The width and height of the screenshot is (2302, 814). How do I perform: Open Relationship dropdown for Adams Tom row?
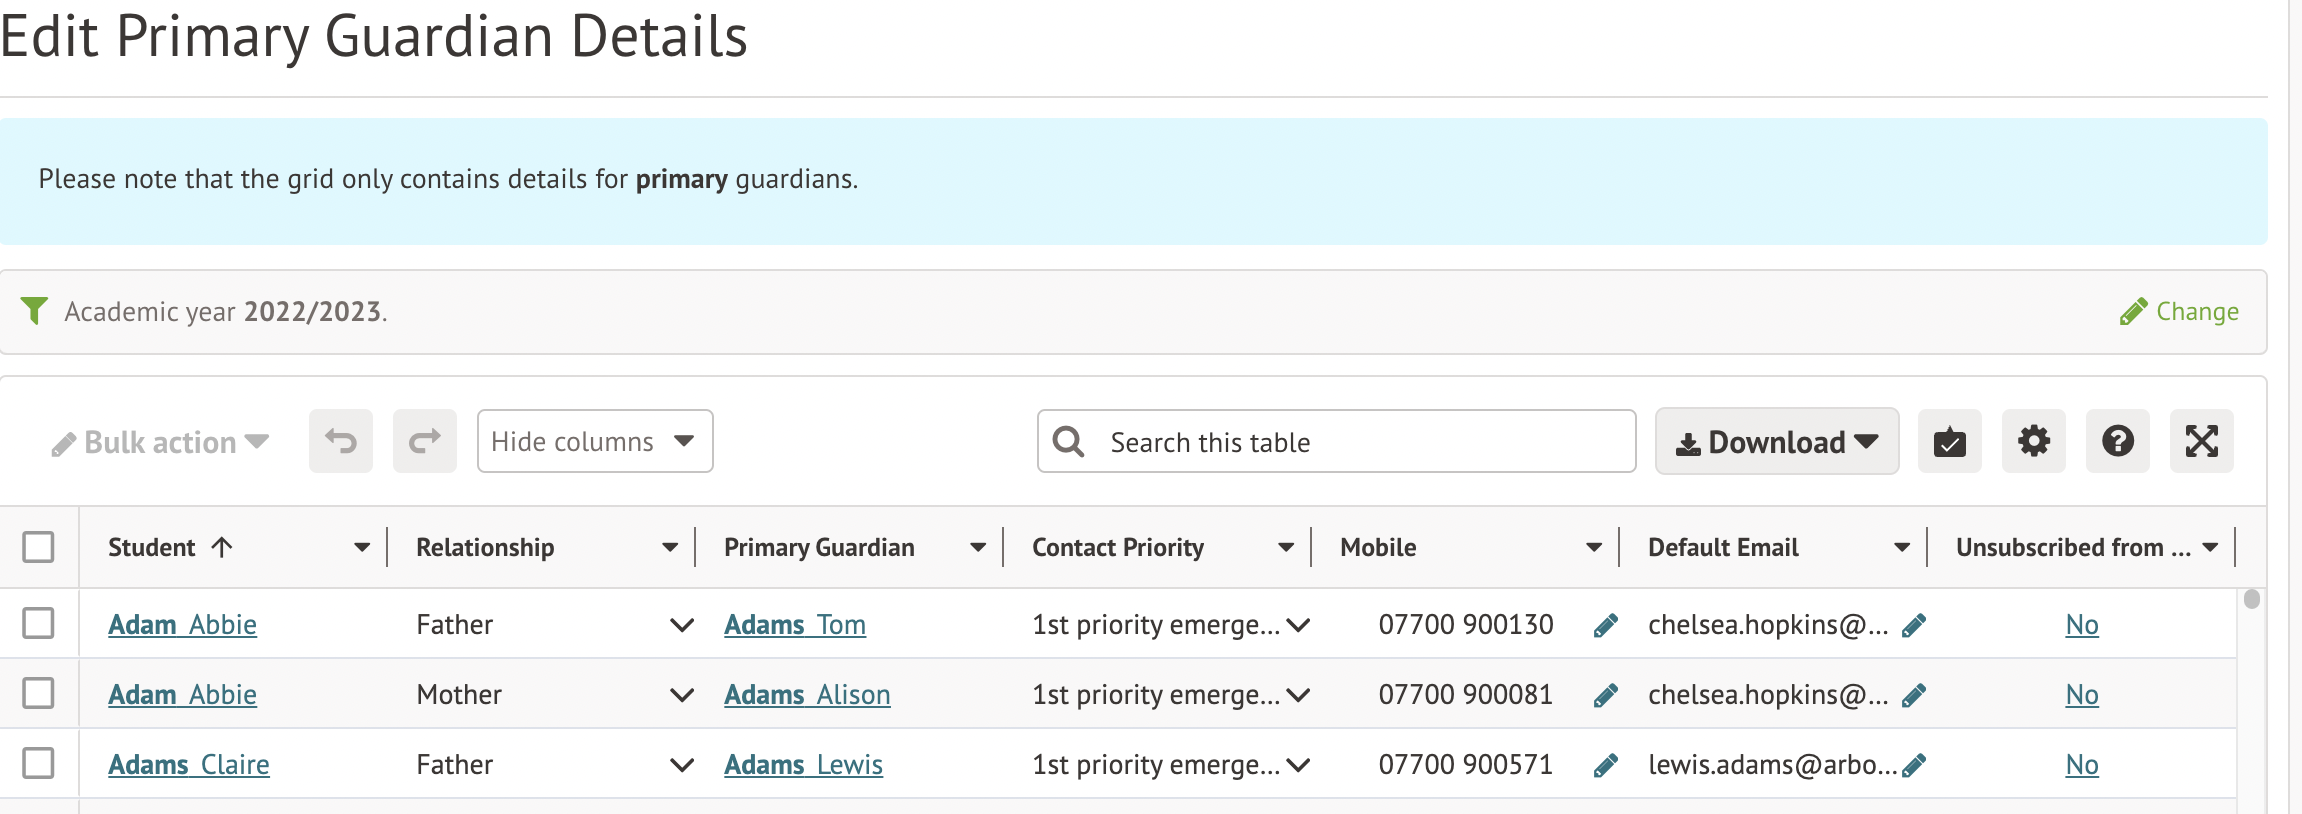[x=681, y=626]
